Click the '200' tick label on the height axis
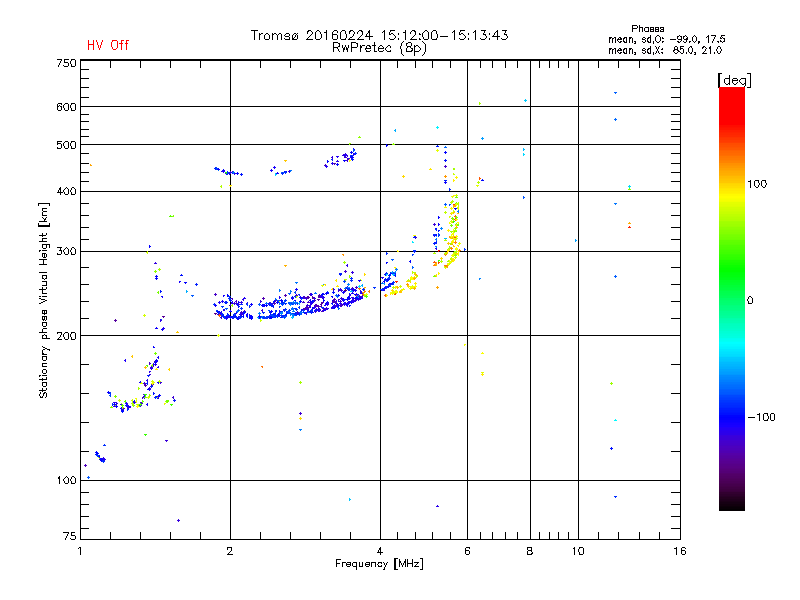Screen dimensions: 800x600 (x=66, y=336)
